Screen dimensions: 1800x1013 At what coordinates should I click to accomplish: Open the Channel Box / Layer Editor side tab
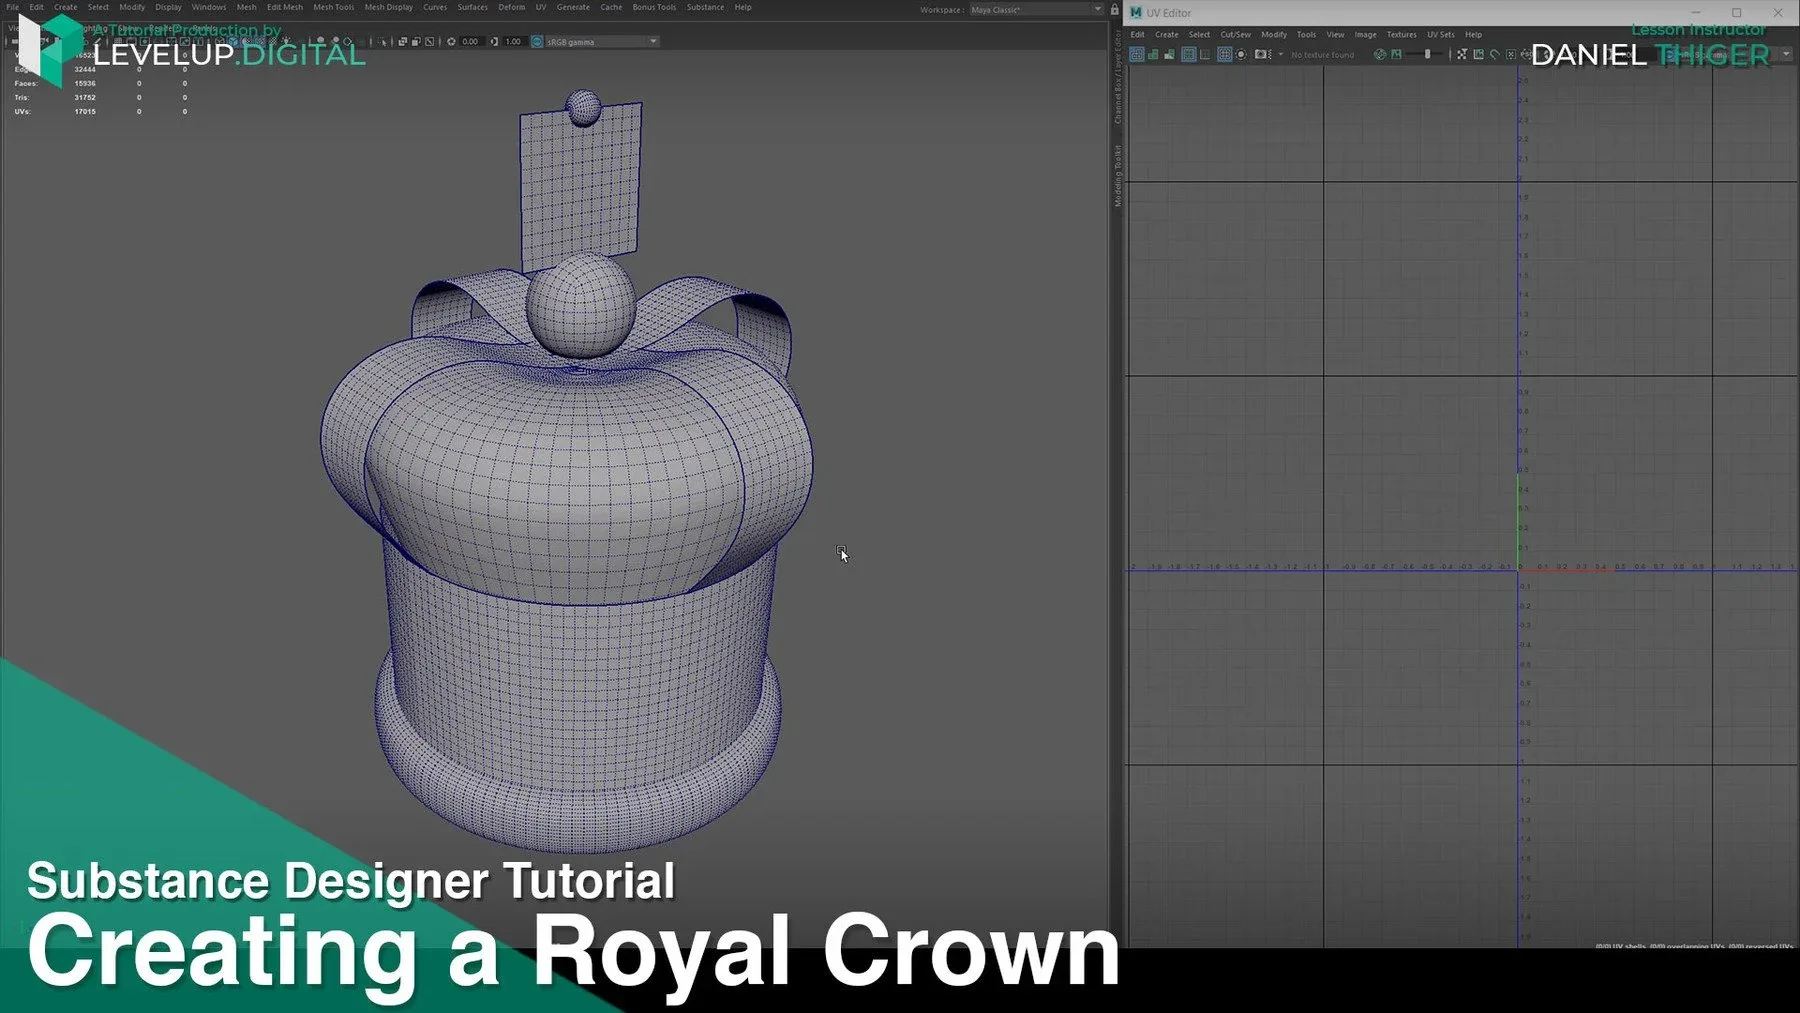(1118, 77)
